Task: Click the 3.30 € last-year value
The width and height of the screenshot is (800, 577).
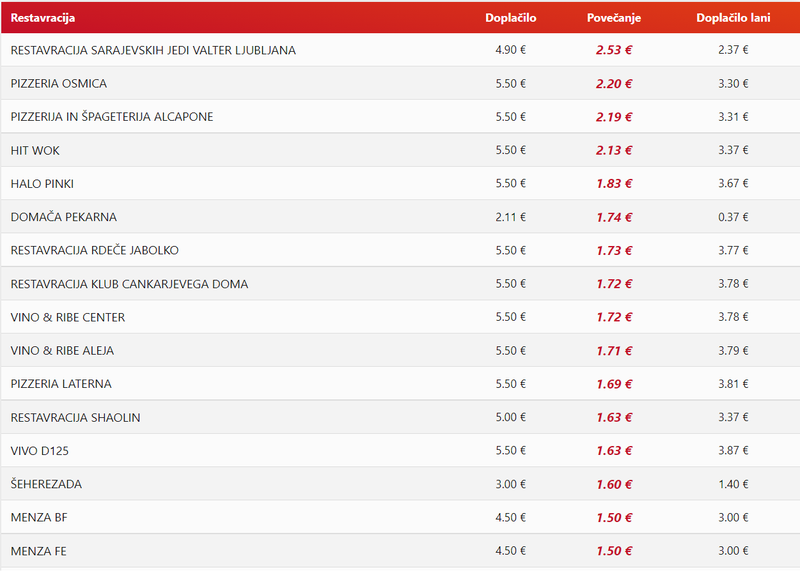Action: (733, 84)
